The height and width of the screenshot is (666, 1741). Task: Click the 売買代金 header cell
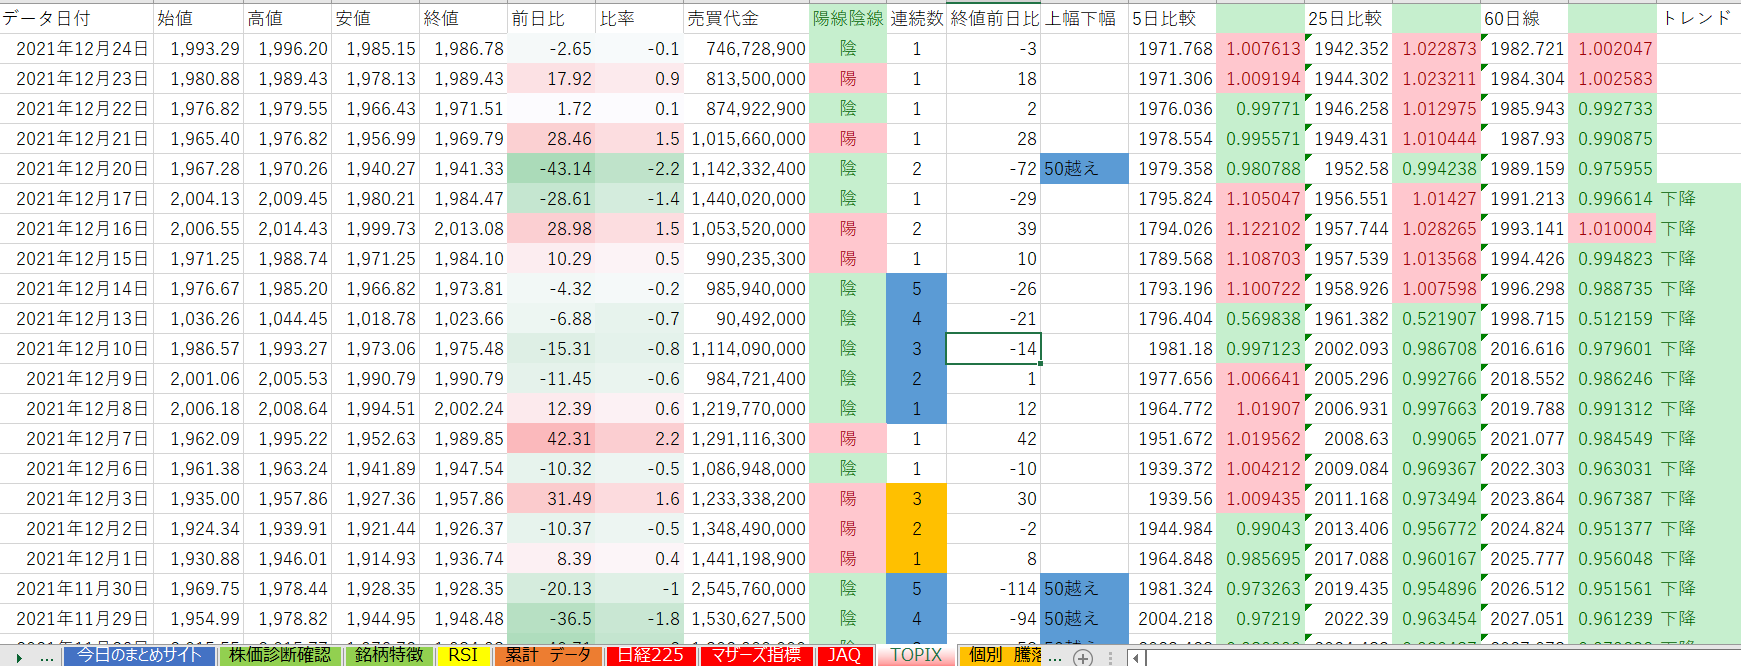[745, 18]
